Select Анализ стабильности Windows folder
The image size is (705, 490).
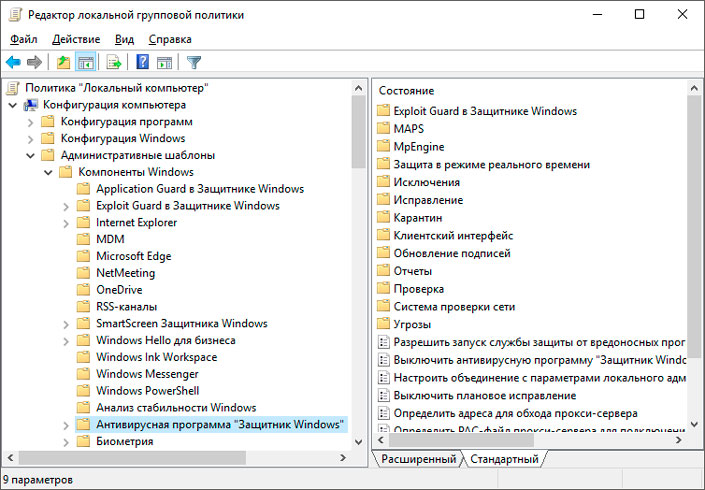(x=176, y=407)
